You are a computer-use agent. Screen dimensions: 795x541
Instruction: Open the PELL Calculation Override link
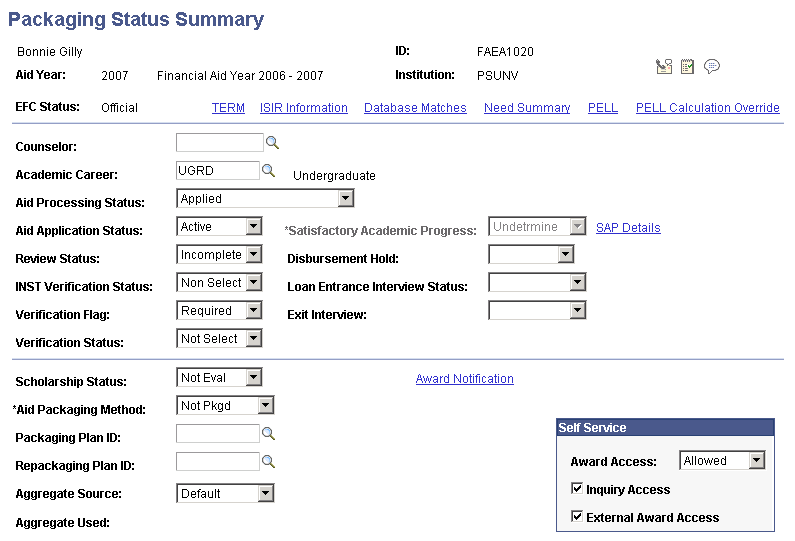708,107
